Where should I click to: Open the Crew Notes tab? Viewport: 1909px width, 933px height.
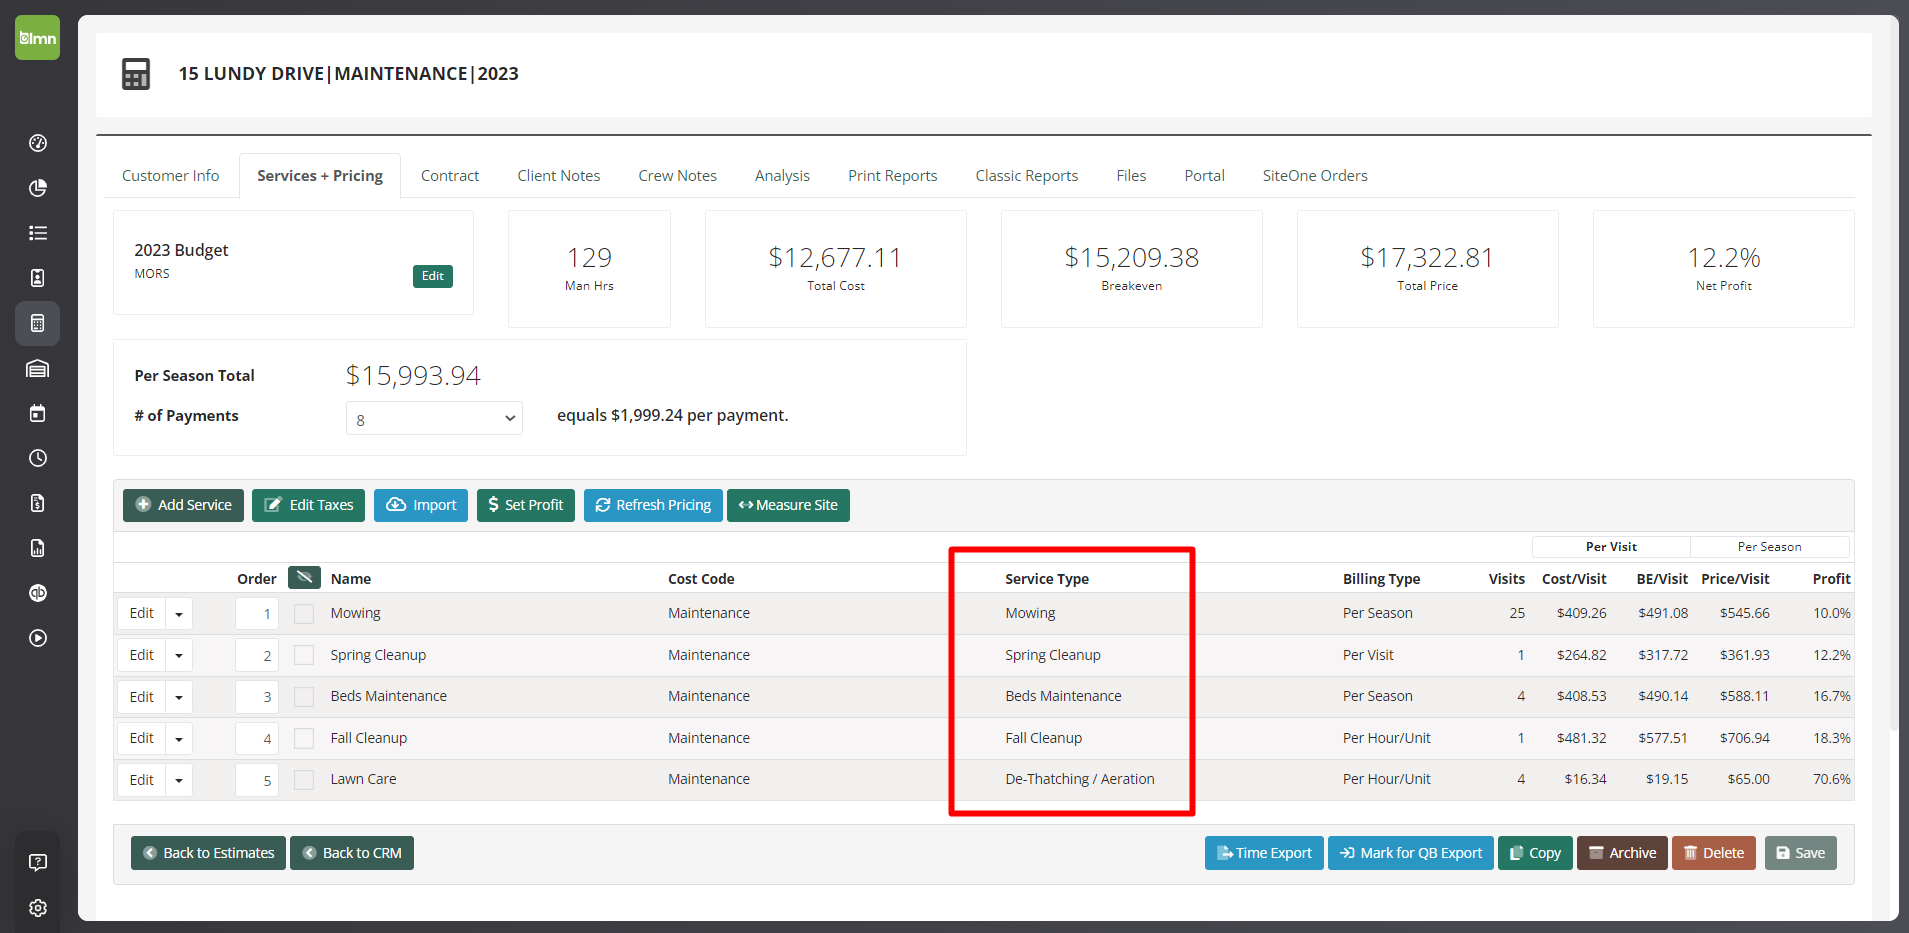[x=677, y=175]
